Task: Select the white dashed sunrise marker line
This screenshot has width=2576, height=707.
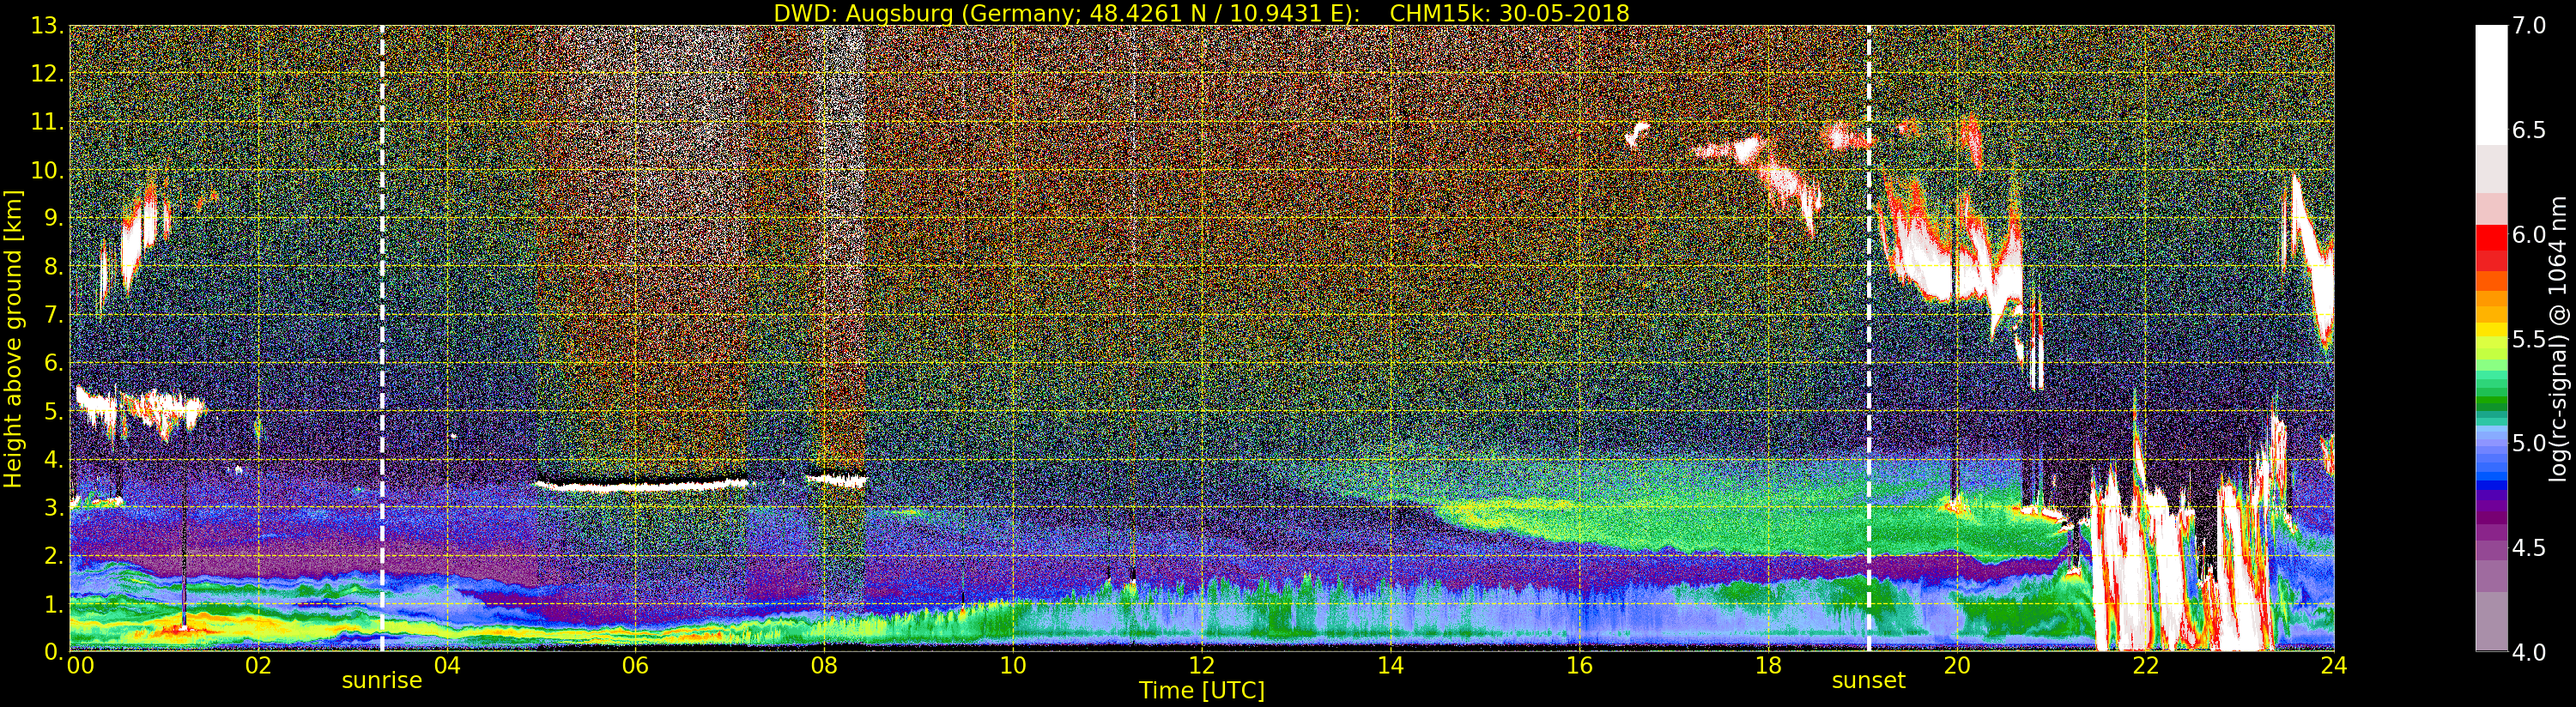Action: [x=382, y=339]
